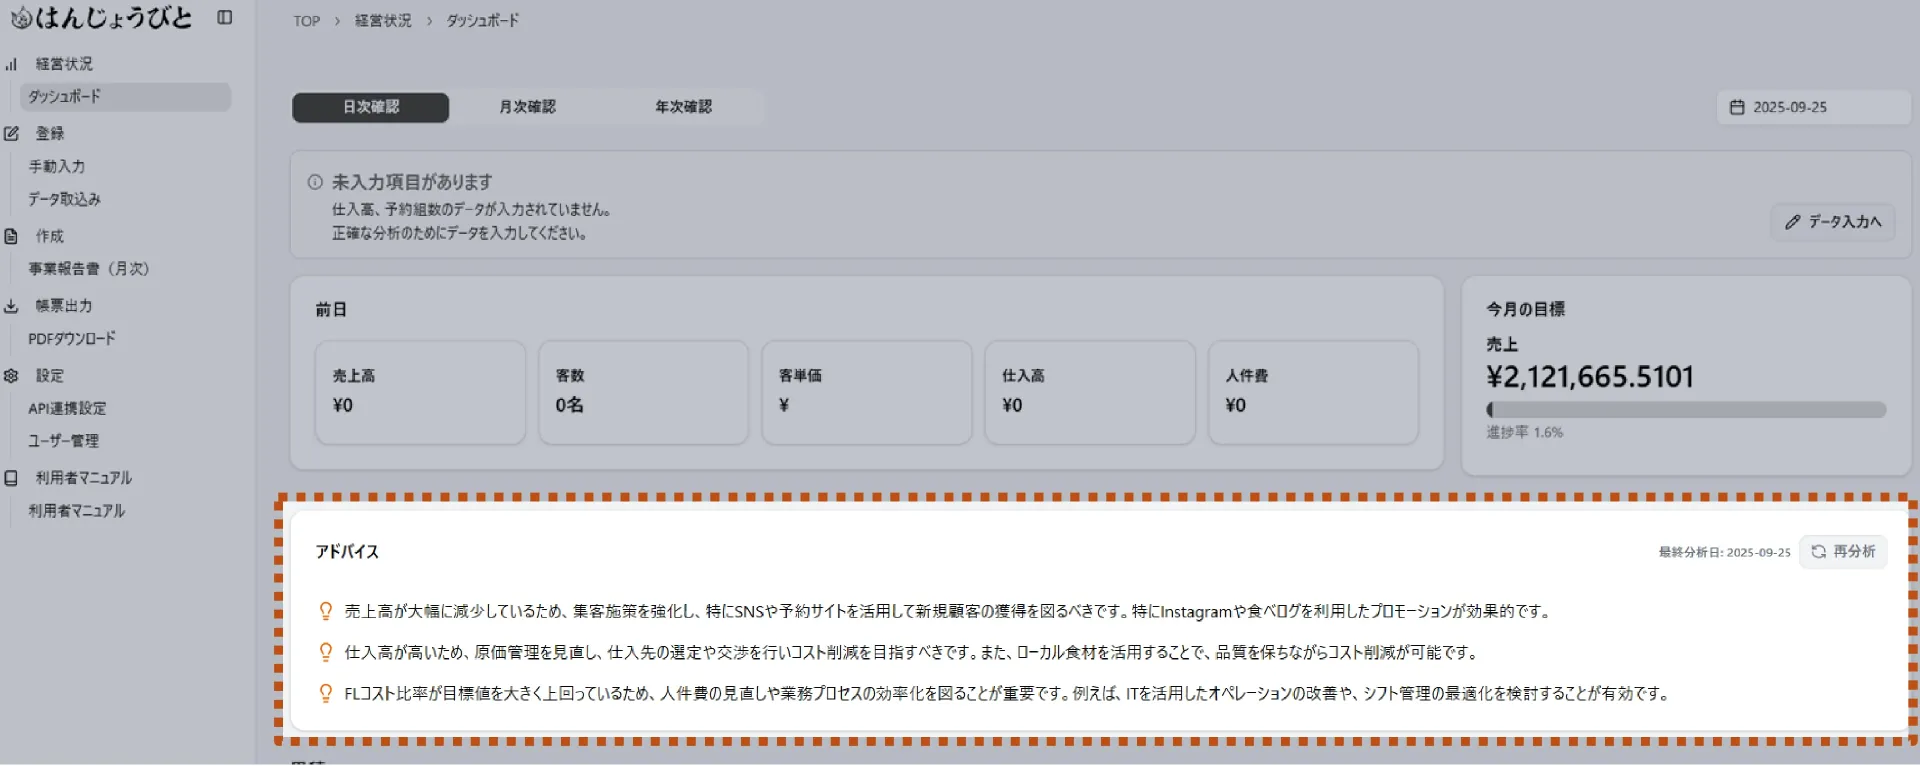Open ダッシュボード in the sidebar

[125, 97]
